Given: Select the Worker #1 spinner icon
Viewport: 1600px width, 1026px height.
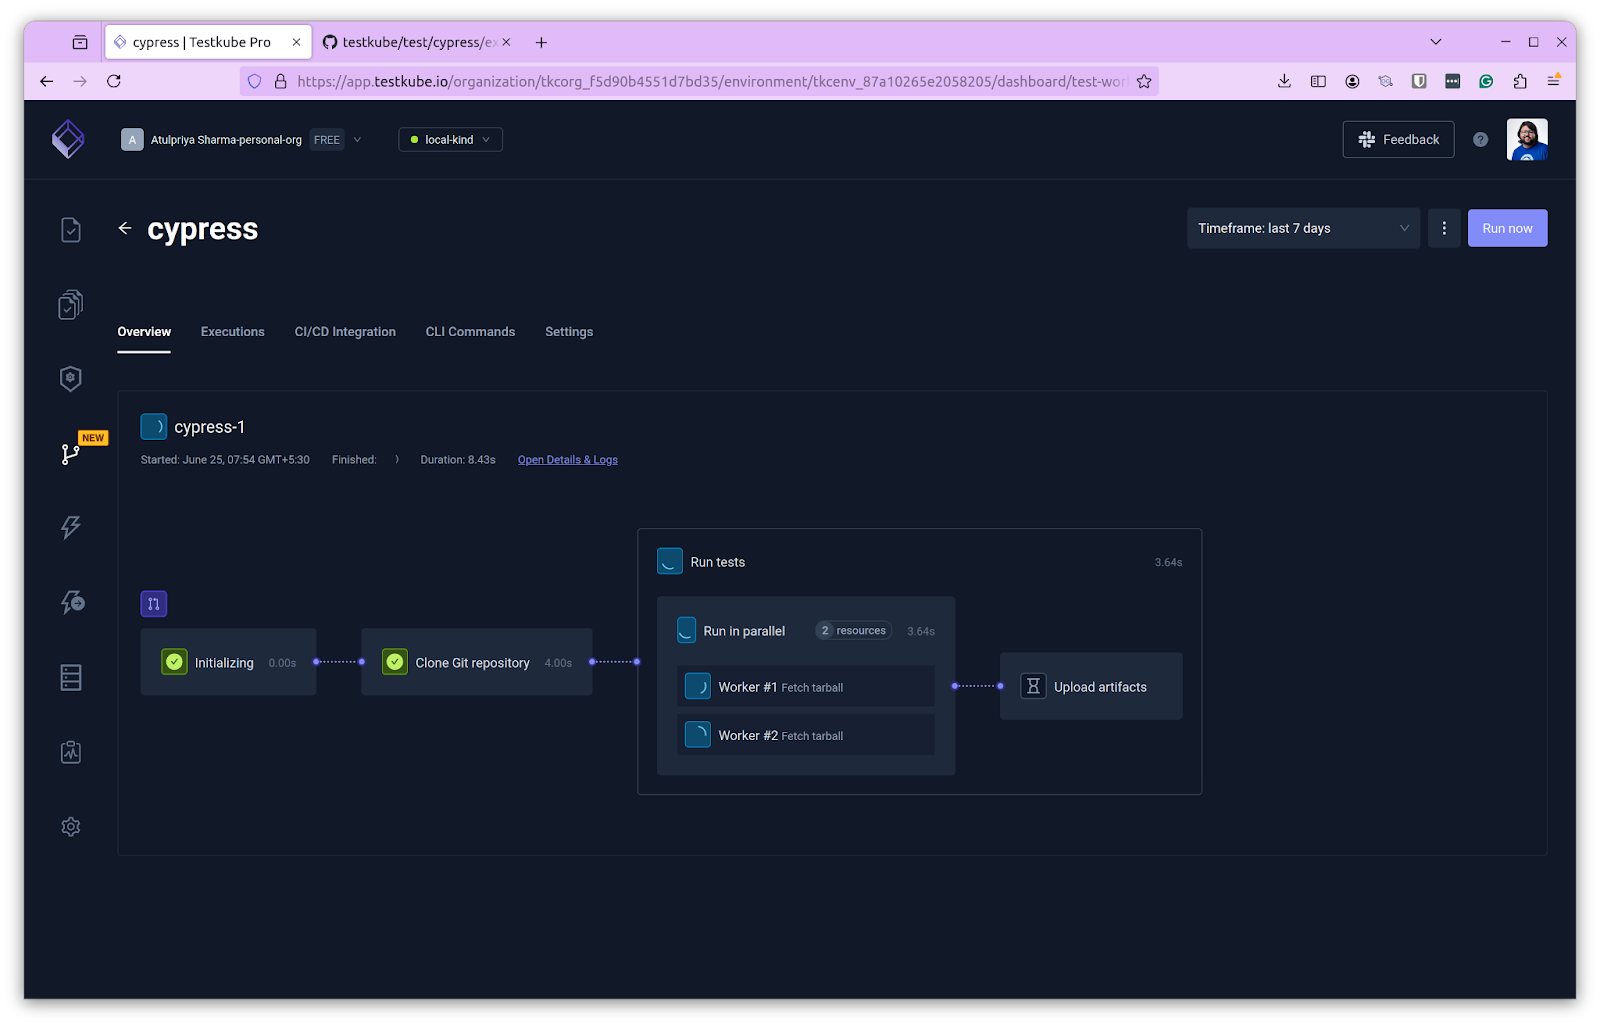Looking at the screenshot, I should click(698, 686).
